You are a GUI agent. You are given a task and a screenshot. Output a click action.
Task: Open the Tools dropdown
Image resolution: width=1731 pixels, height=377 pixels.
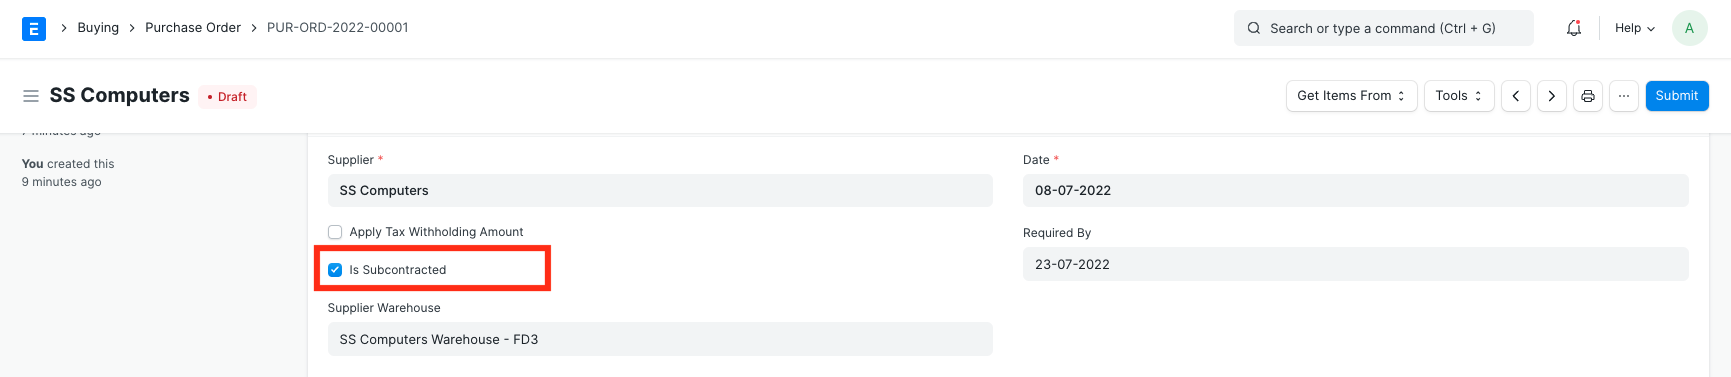(x=1459, y=96)
